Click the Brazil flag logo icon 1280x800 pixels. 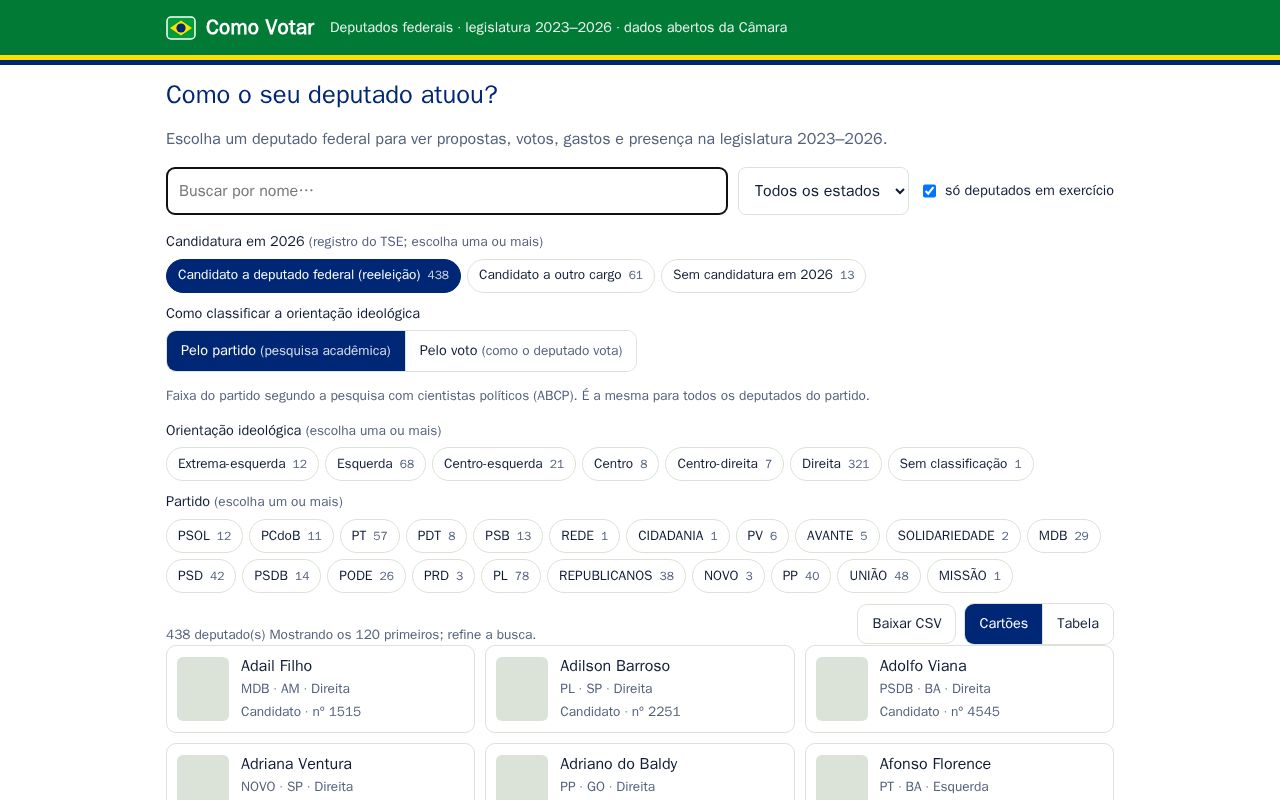tap(181, 28)
